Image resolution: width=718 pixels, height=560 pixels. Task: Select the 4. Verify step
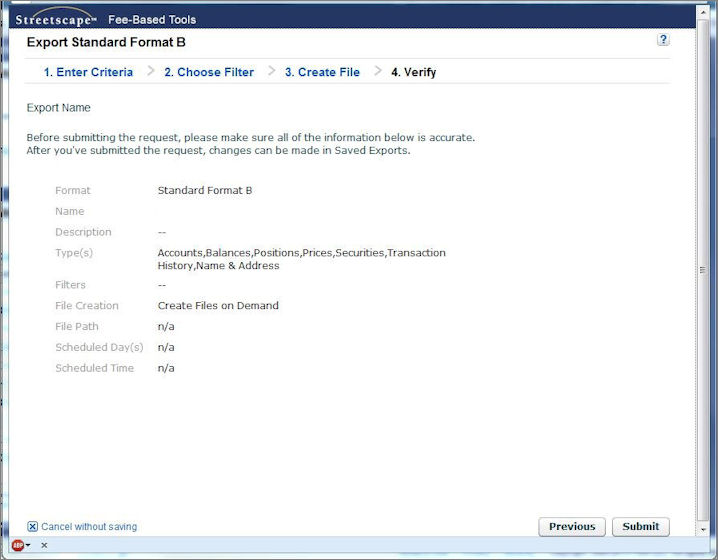click(x=413, y=72)
